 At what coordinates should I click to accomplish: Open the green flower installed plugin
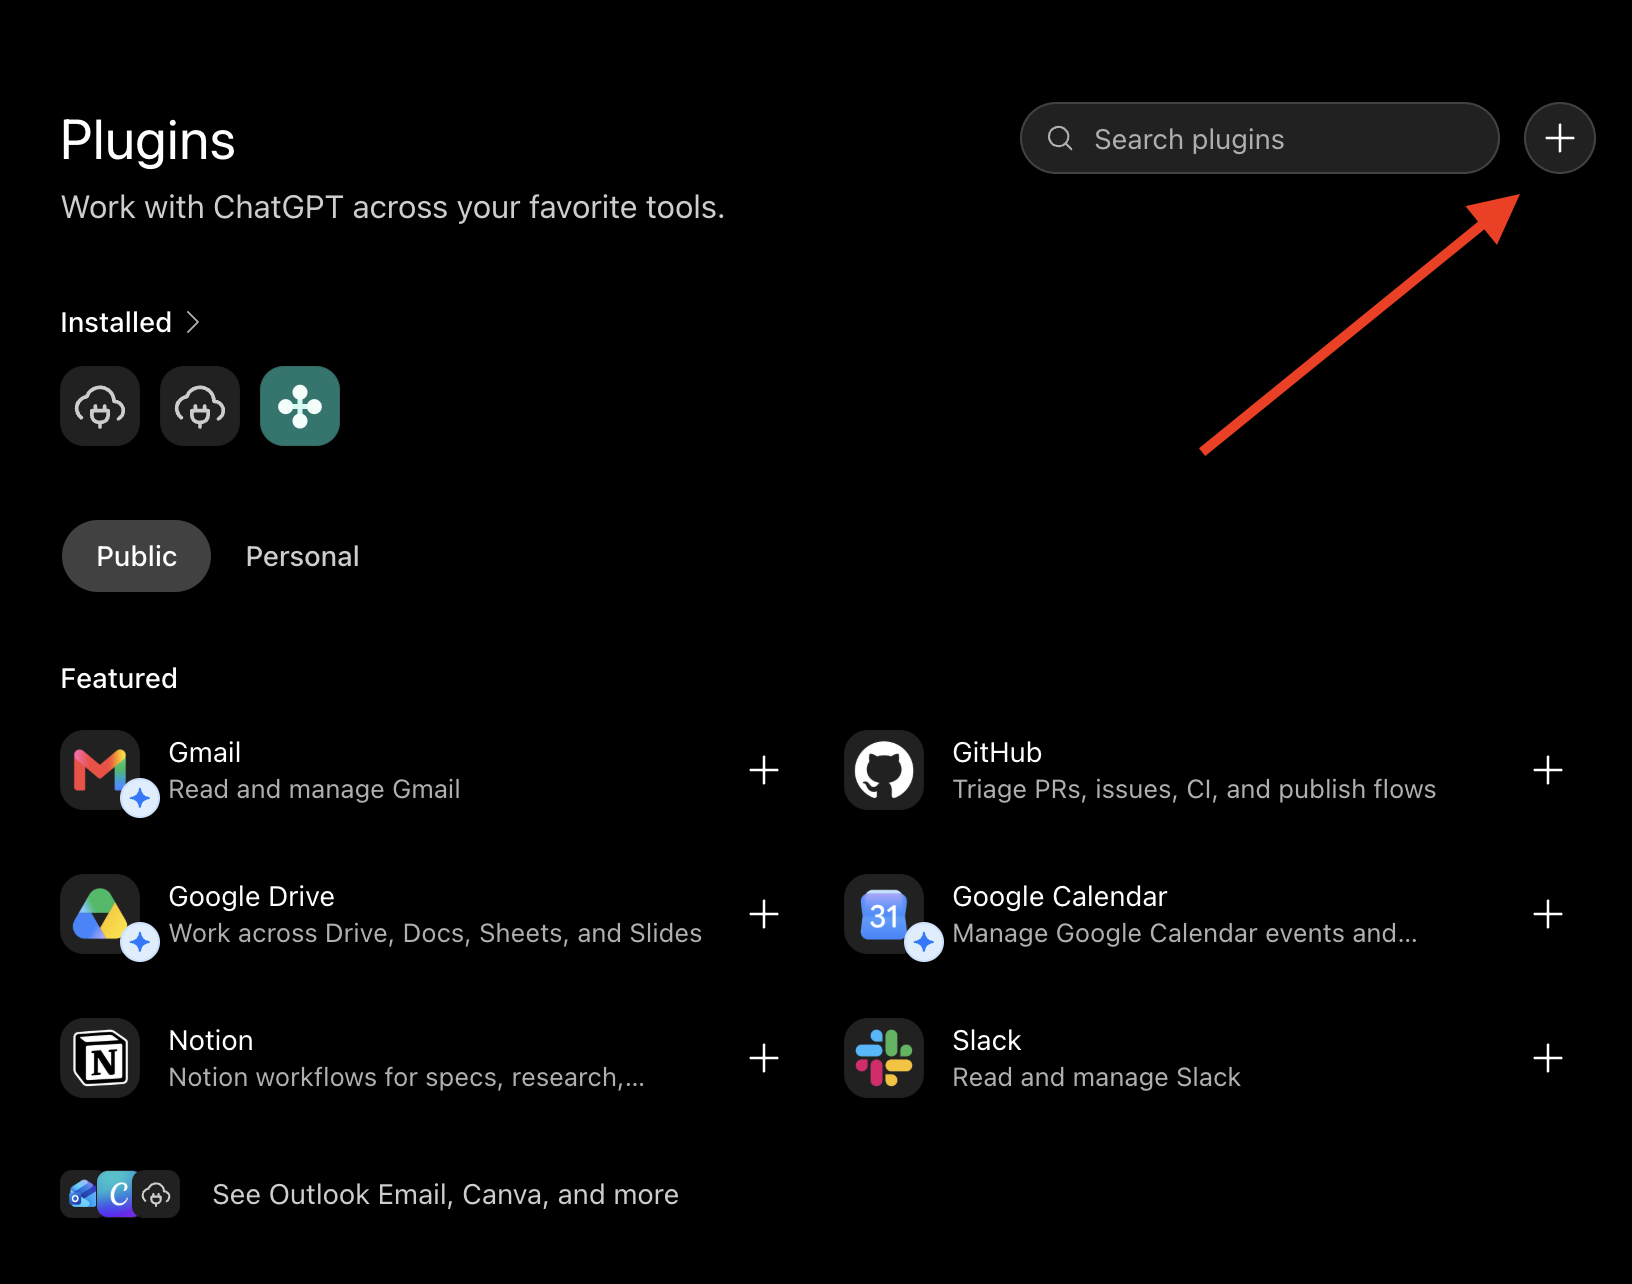[x=300, y=406]
